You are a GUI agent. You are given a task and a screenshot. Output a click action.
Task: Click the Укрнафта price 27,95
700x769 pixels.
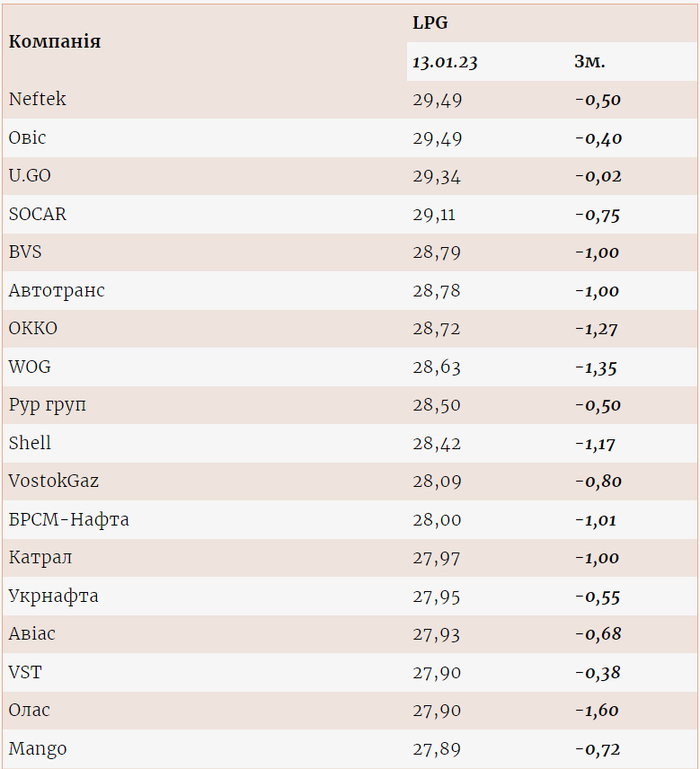tap(437, 596)
